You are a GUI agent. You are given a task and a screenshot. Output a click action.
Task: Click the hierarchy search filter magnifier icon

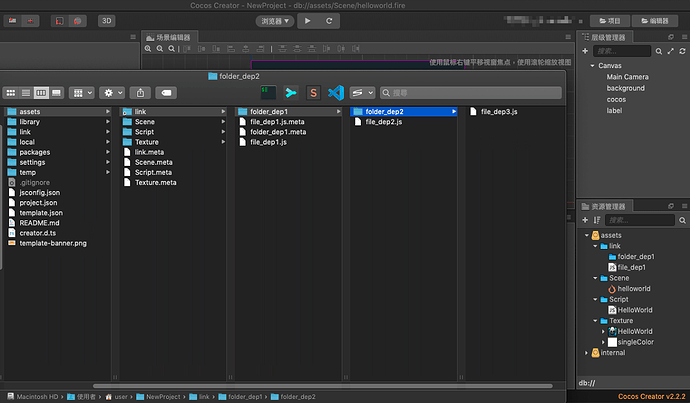point(659,51)
